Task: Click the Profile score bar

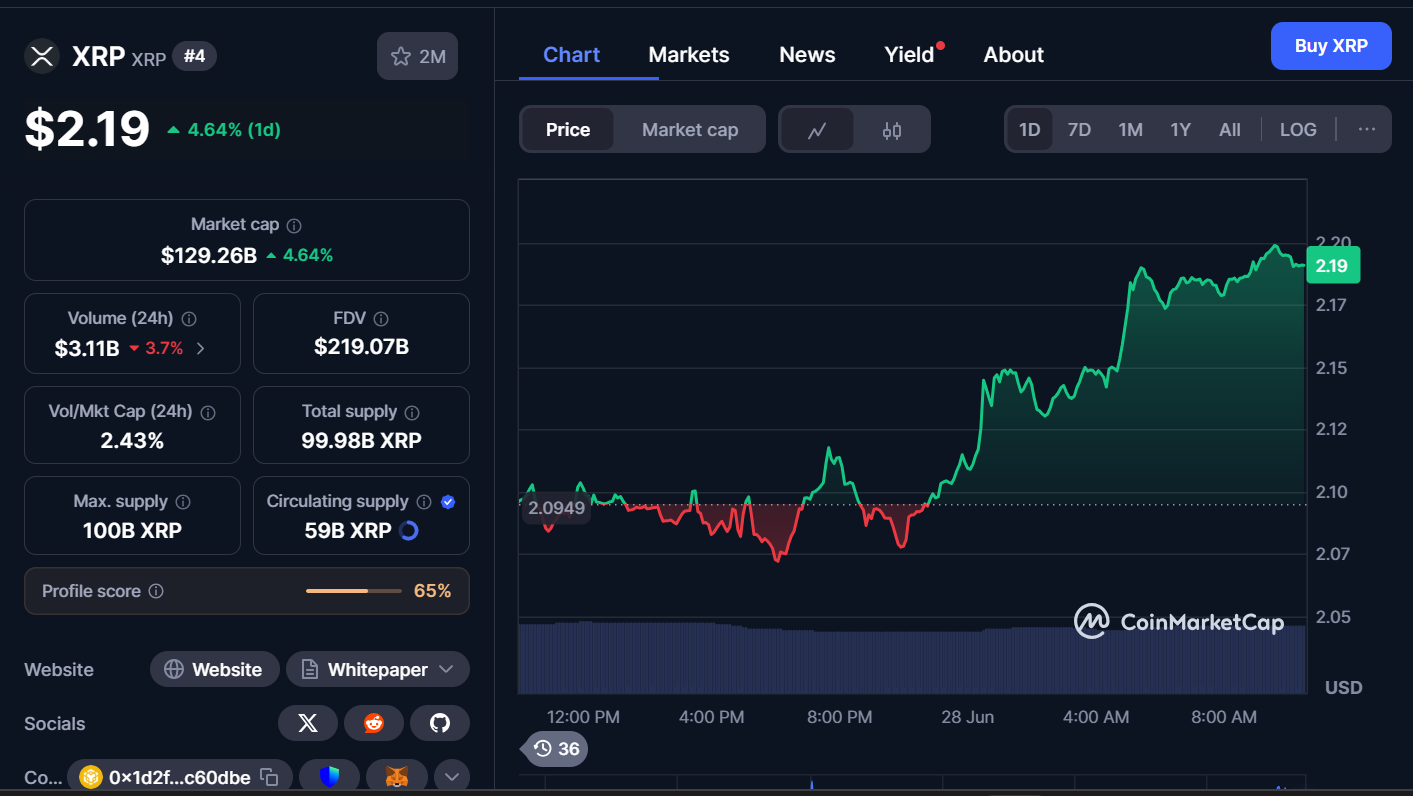Action: [353, 591]
